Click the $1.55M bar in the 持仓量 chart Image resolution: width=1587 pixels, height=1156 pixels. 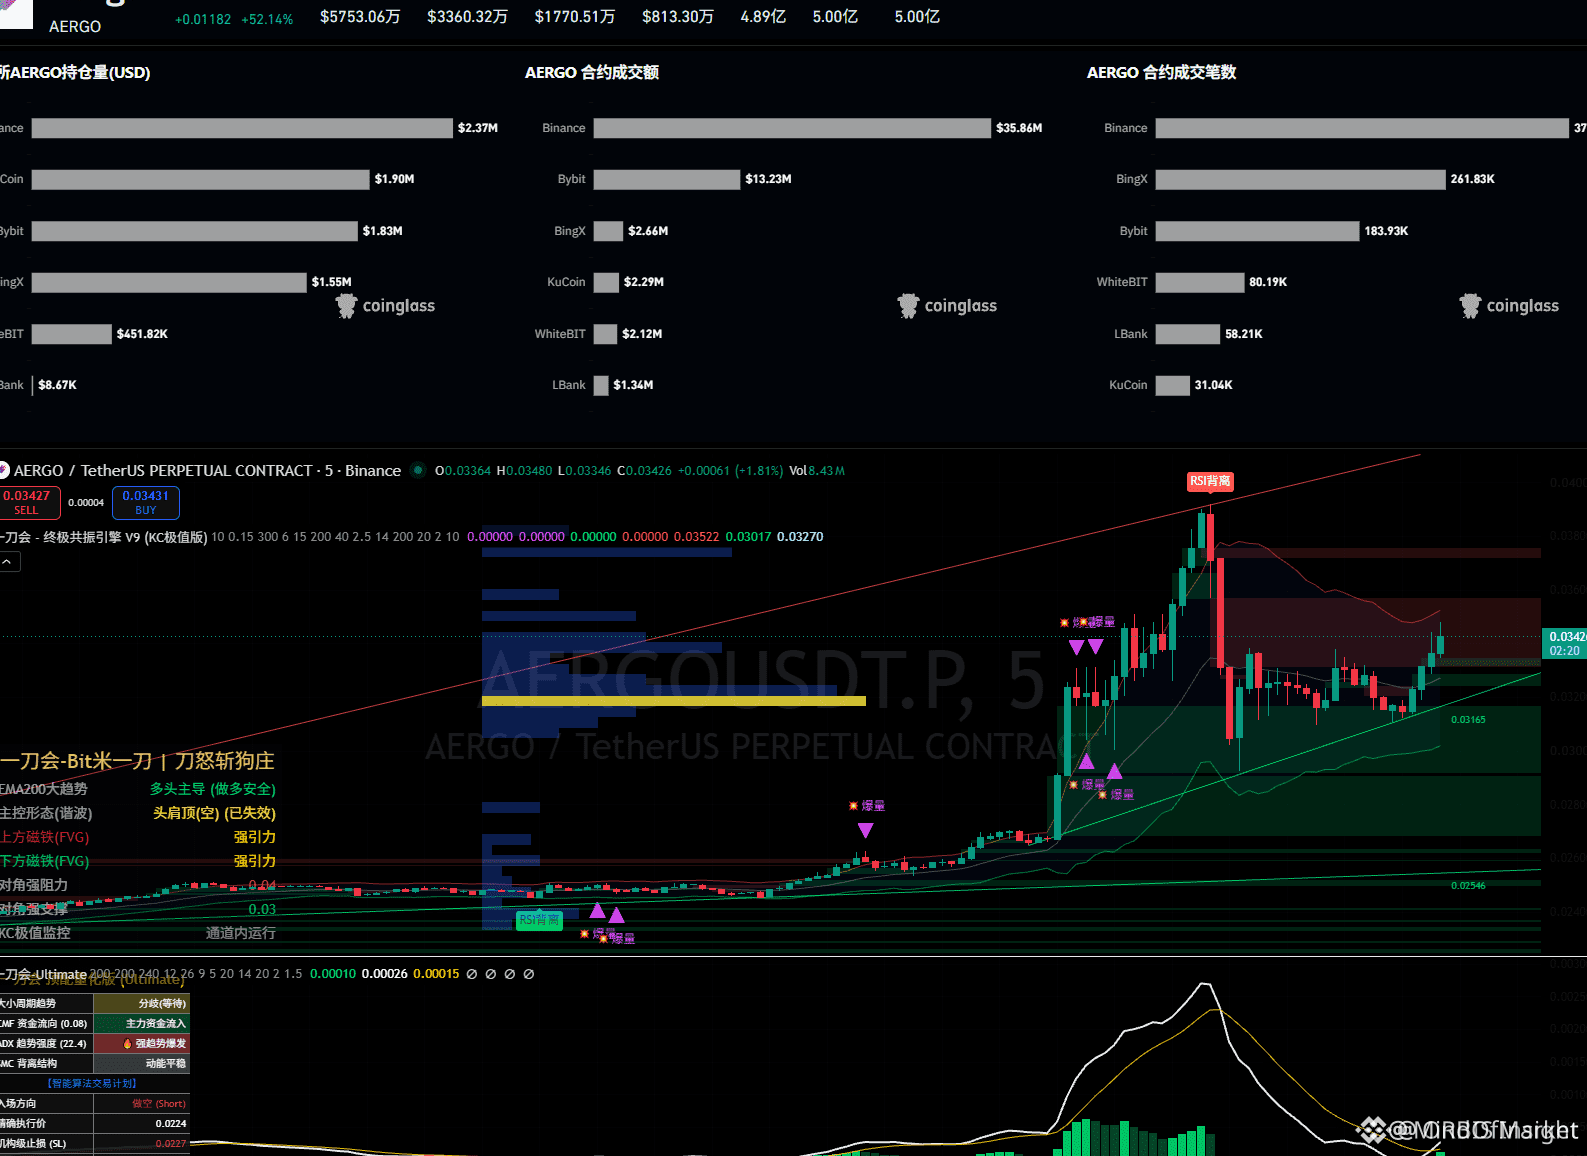pyautogui.click(x=169, y=282)
